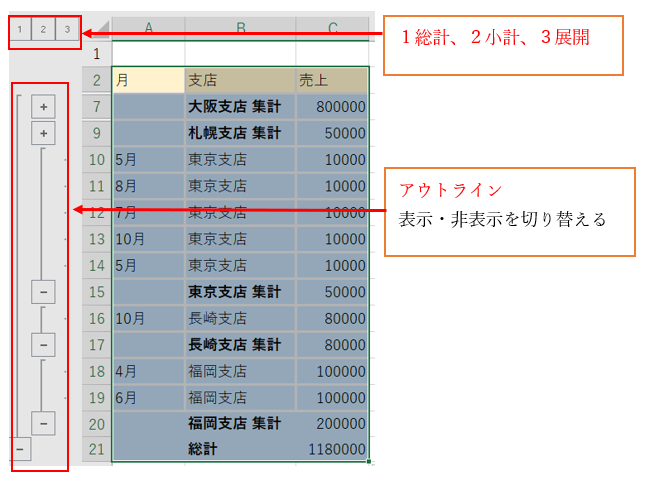This screenshot has width=646, height=481.
Task: Select column A header
Action: click(148, 28)
